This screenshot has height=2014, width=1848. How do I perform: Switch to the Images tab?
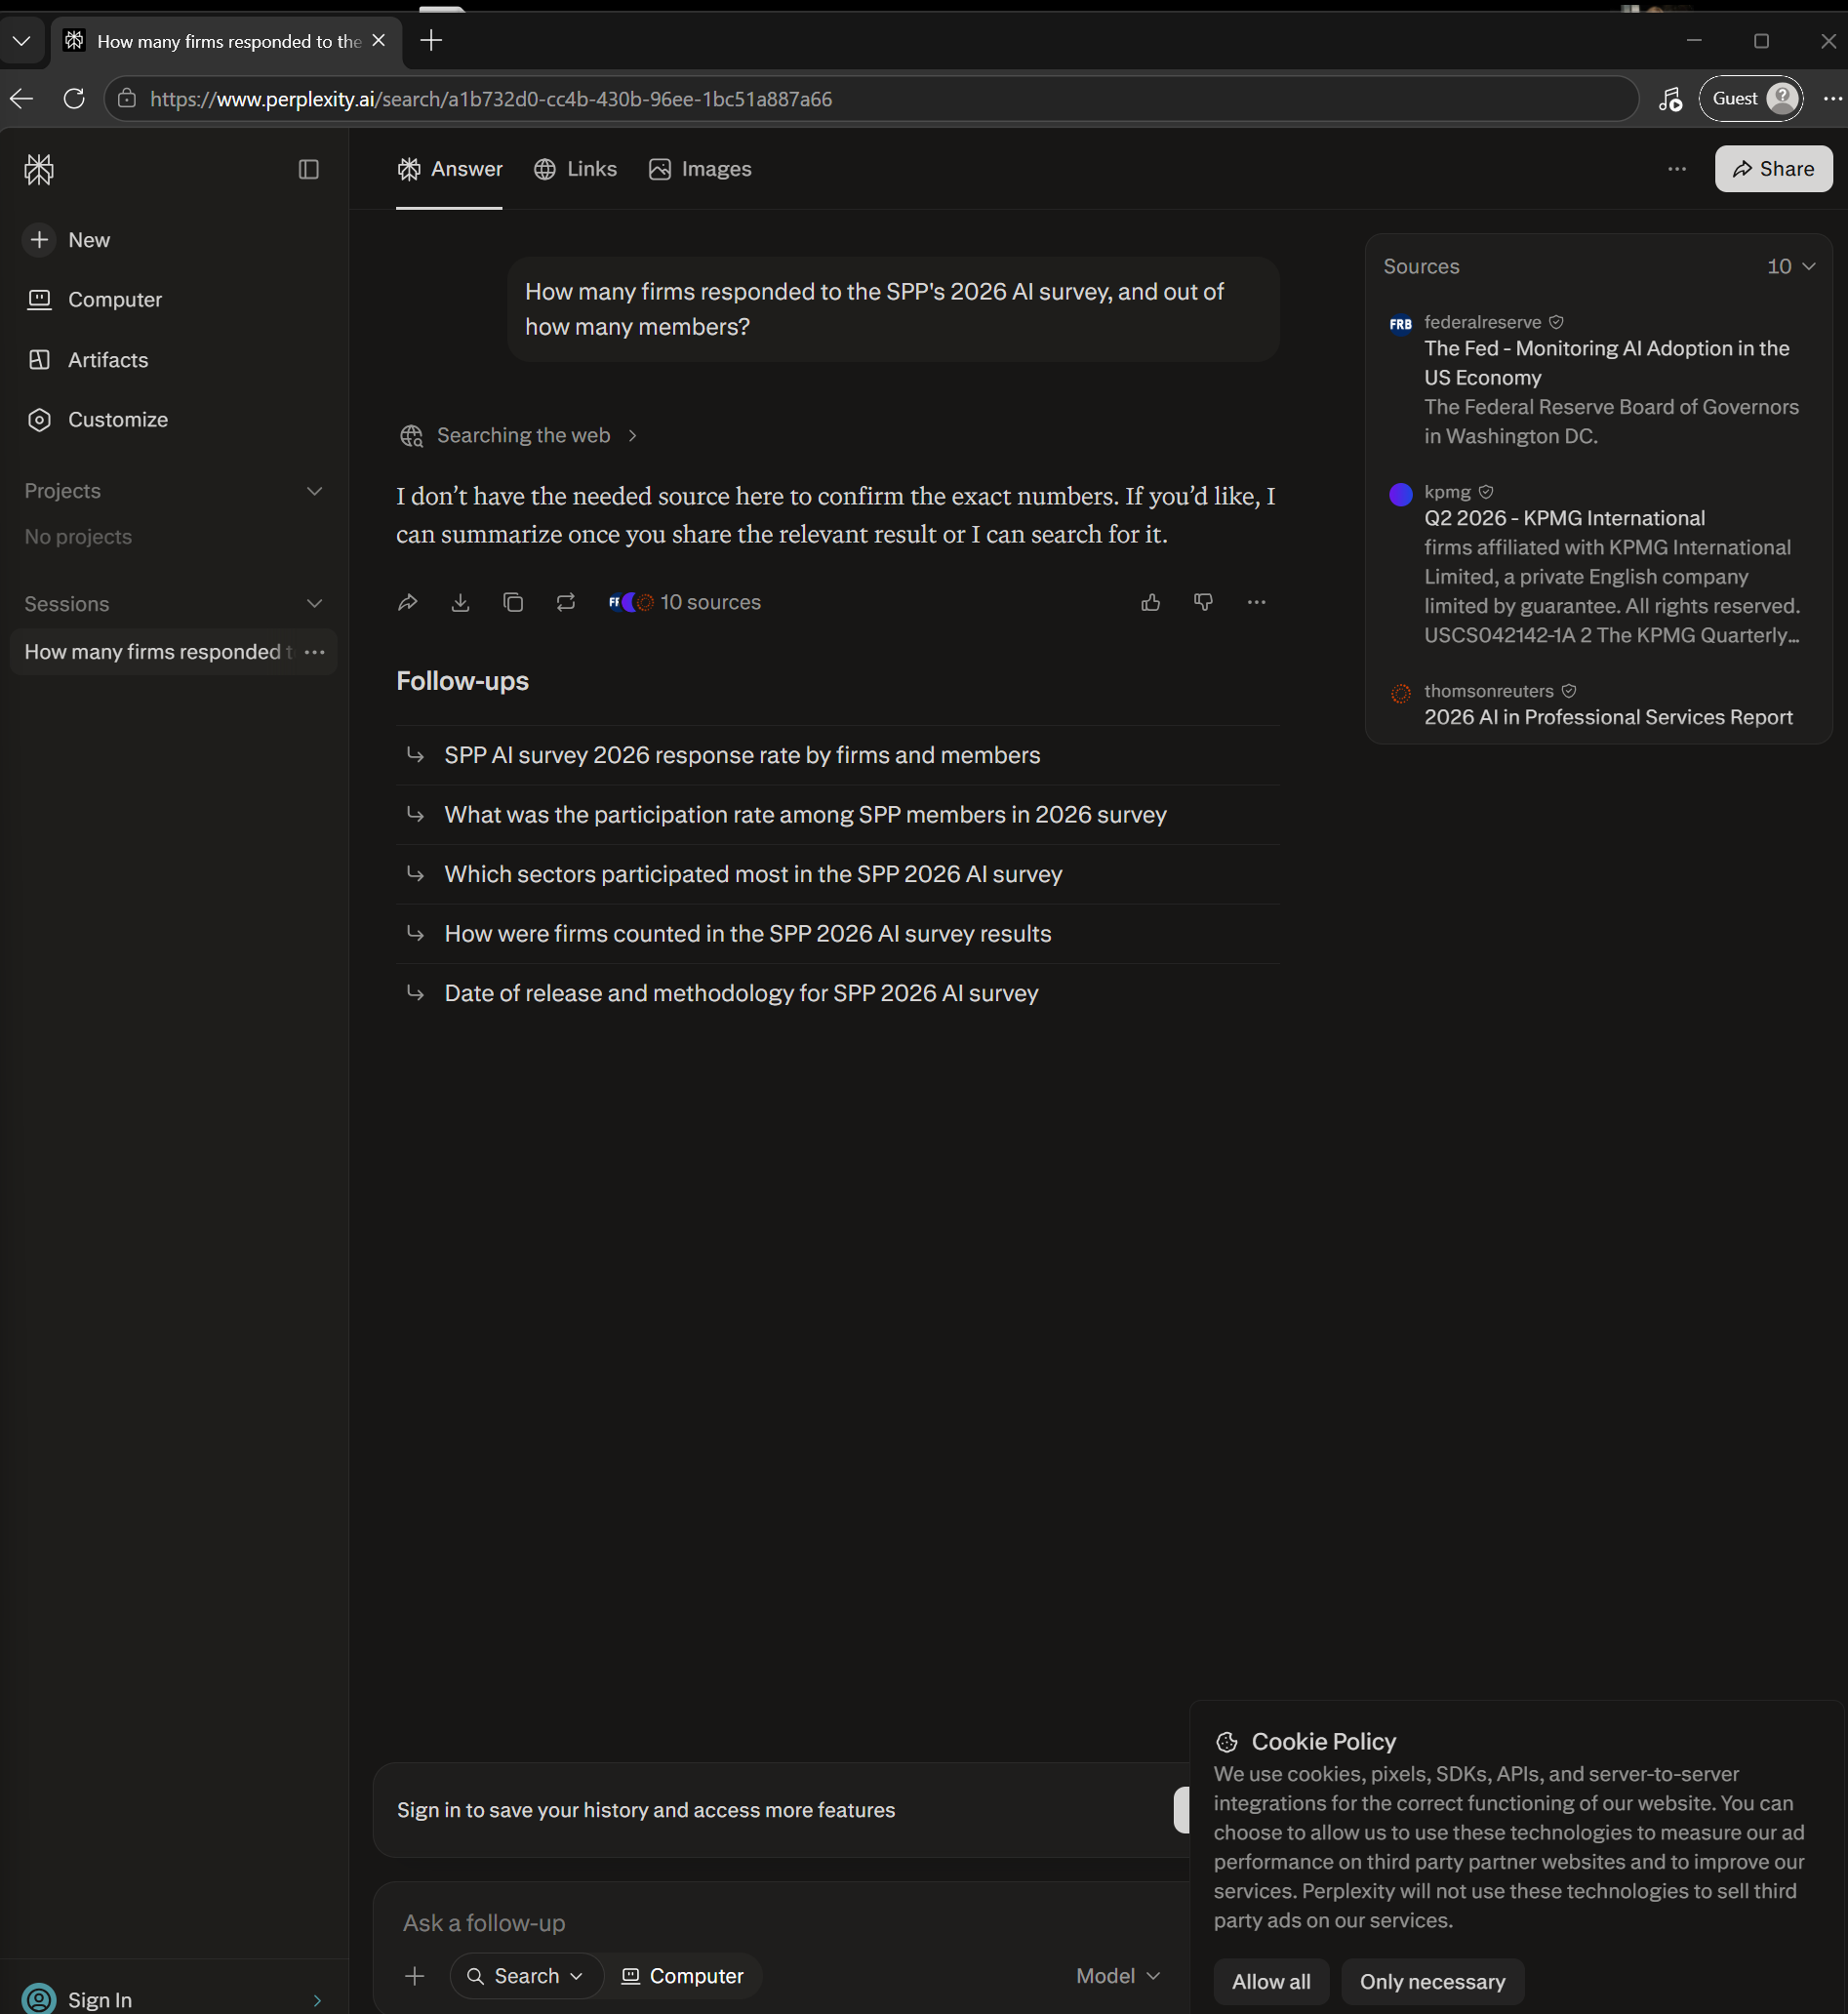[700, 169]
